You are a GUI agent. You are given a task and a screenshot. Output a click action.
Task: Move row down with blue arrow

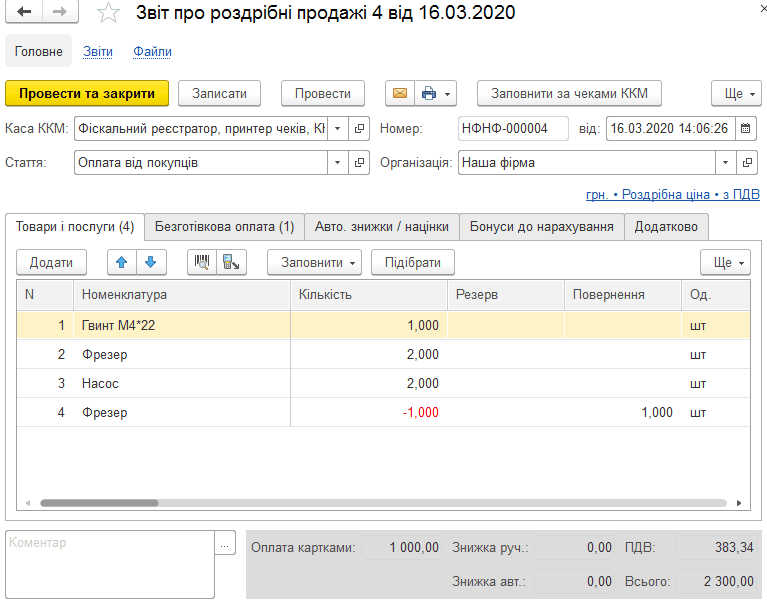[151, 262]
